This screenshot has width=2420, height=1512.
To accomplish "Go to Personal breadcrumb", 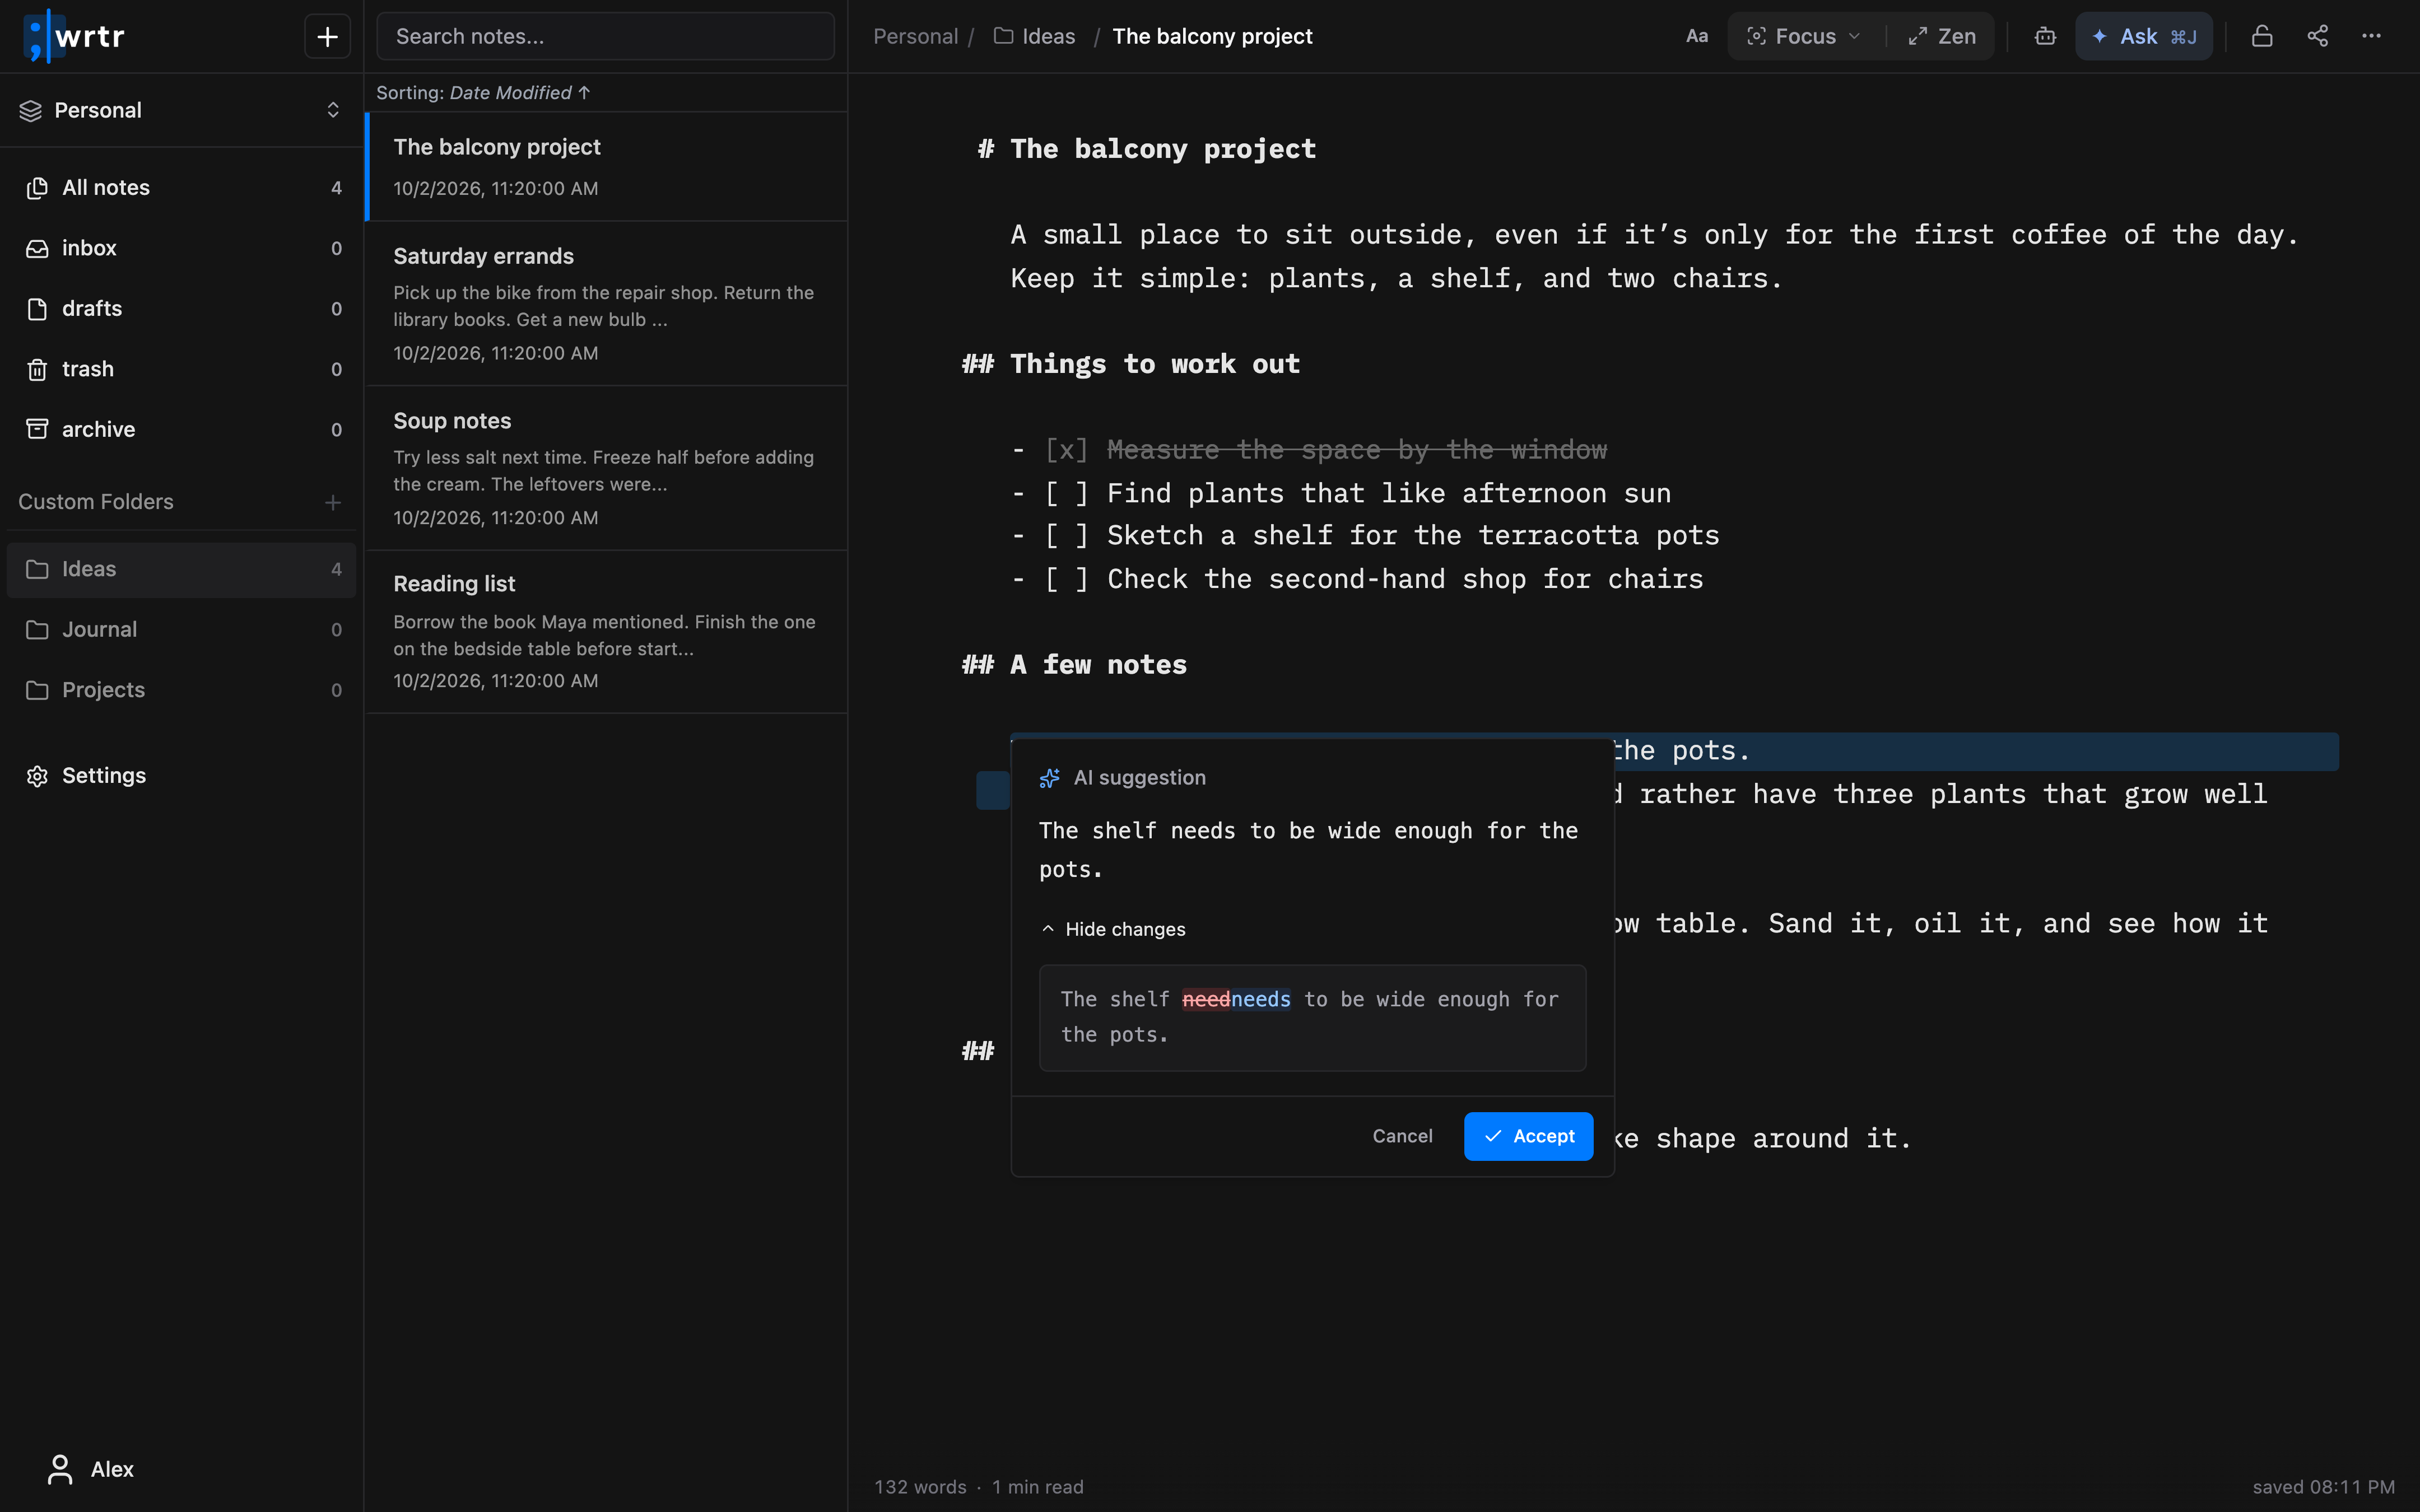I will point(915,37).
